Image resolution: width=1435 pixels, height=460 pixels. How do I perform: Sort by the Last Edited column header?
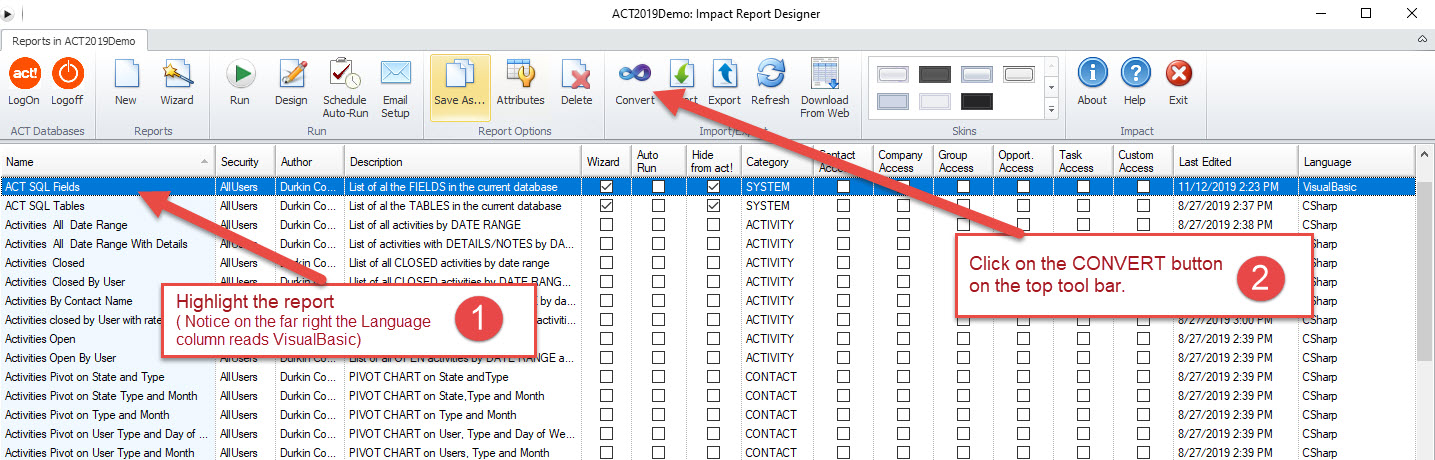pyautogui.click(x=1234, y=162)
